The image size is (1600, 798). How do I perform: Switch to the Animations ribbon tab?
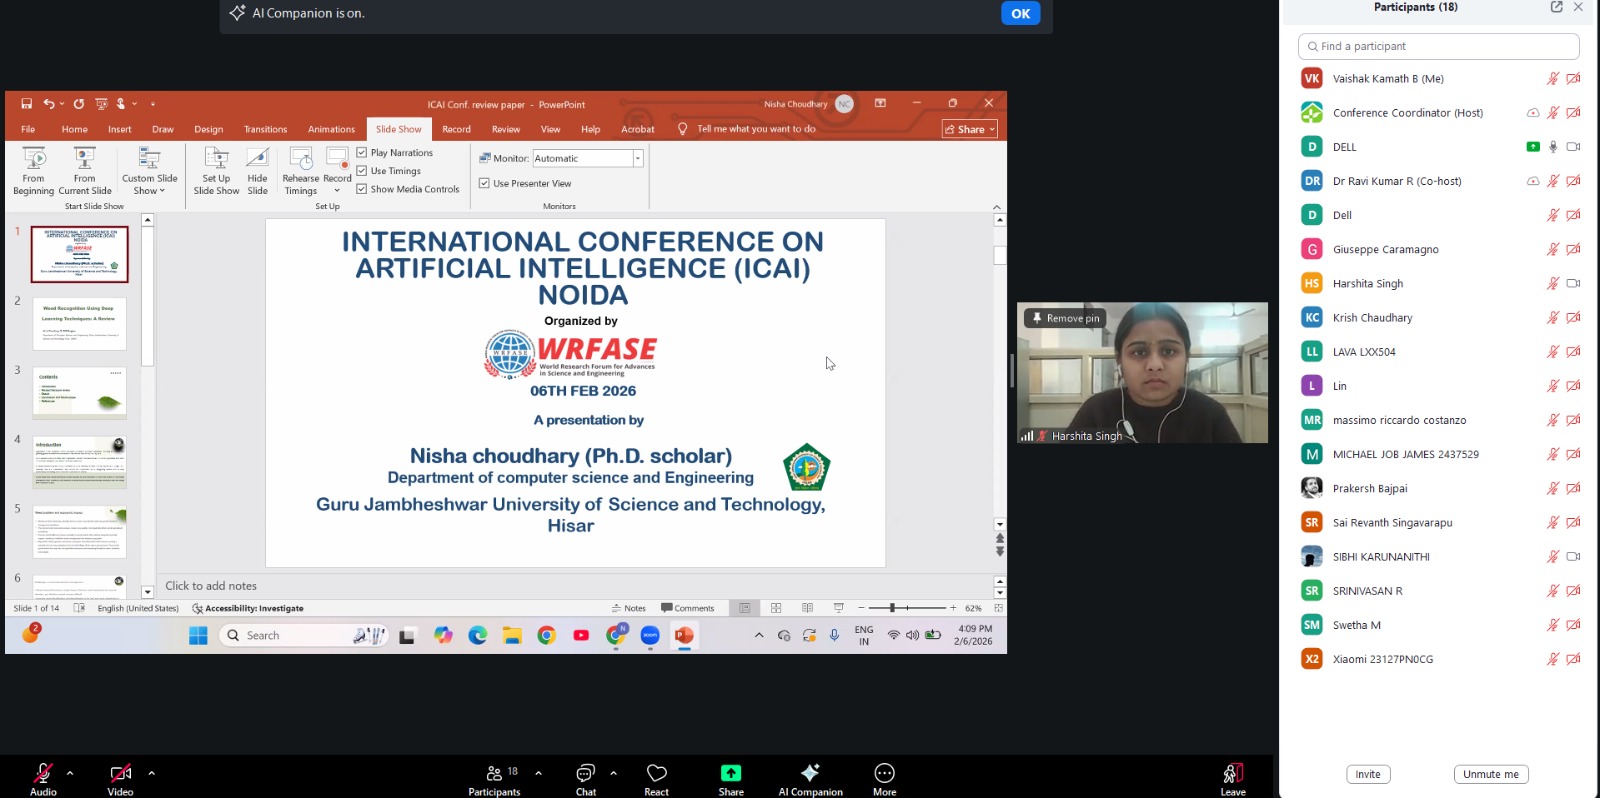[x=331, y=129]
